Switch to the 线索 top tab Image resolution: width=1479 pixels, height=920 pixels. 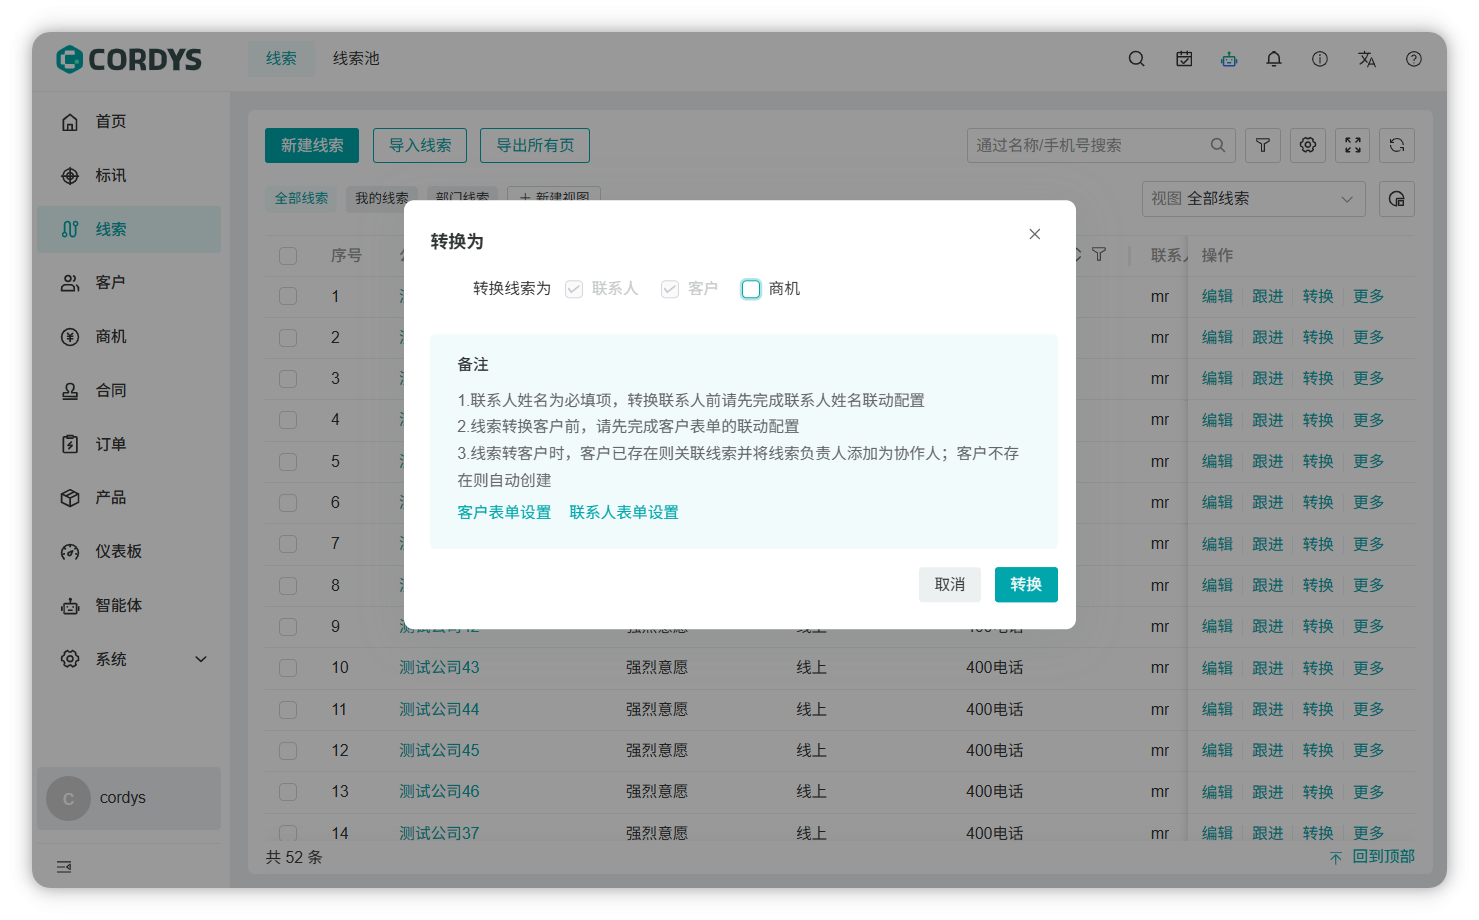pos(281,59)
